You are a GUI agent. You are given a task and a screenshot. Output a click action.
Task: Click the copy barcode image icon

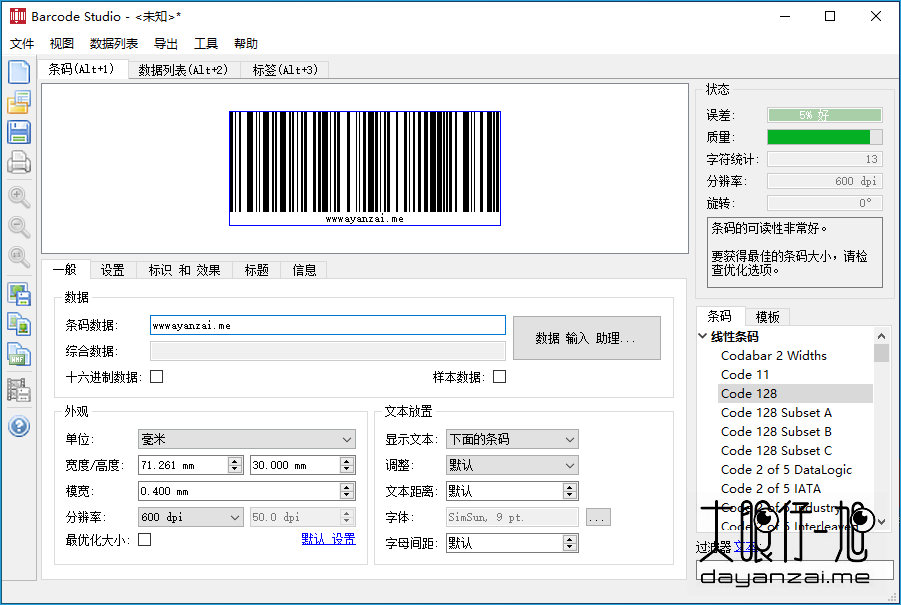[x=19, y=324]
